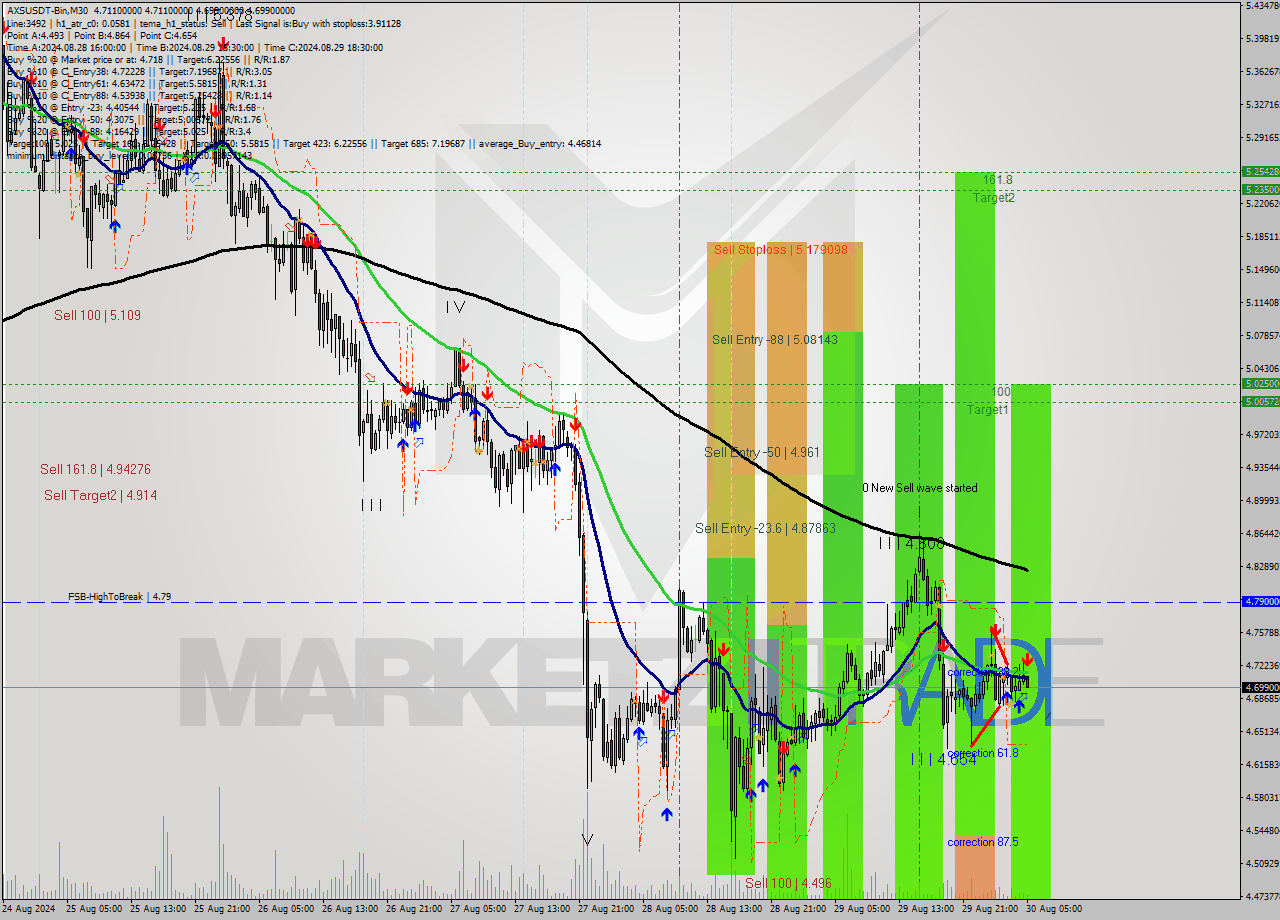1280x920 pixels.
Task: Select '0 New Sell wave started' annotation
Action: pos(920,488)
